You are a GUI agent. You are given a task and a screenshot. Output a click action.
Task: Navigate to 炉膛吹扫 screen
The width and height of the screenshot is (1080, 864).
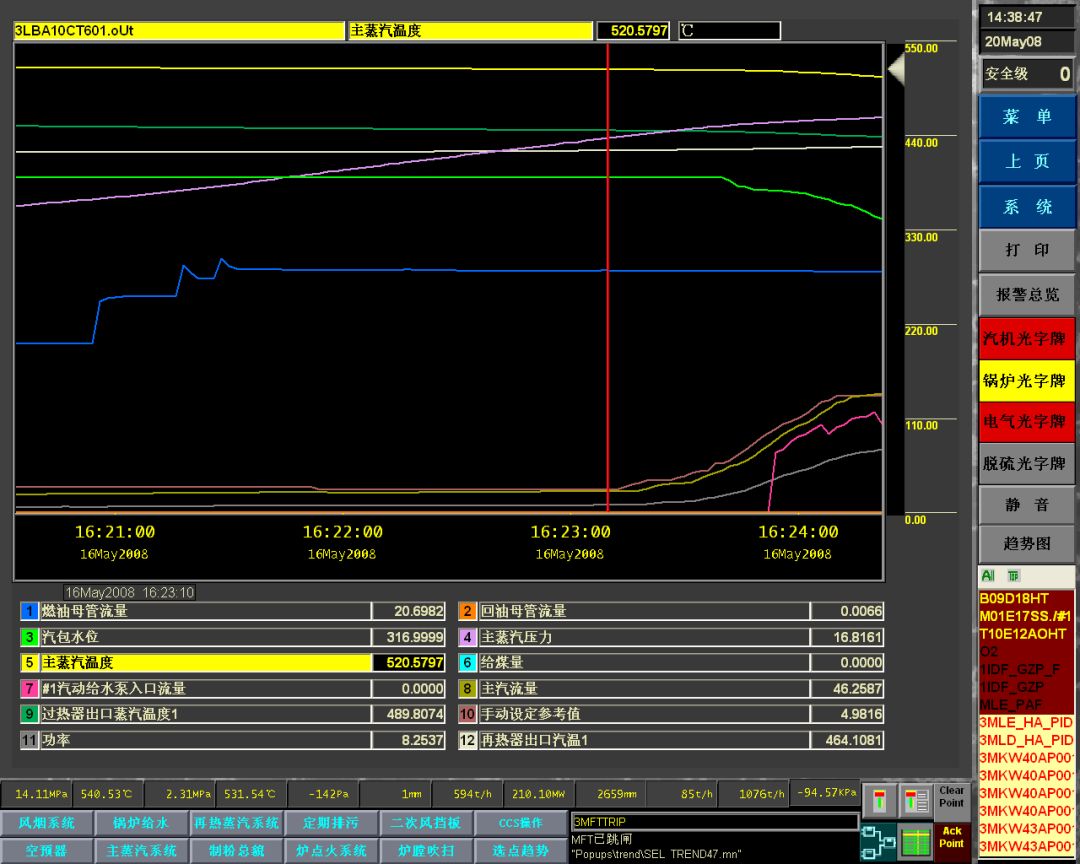(x=426, y=851)
